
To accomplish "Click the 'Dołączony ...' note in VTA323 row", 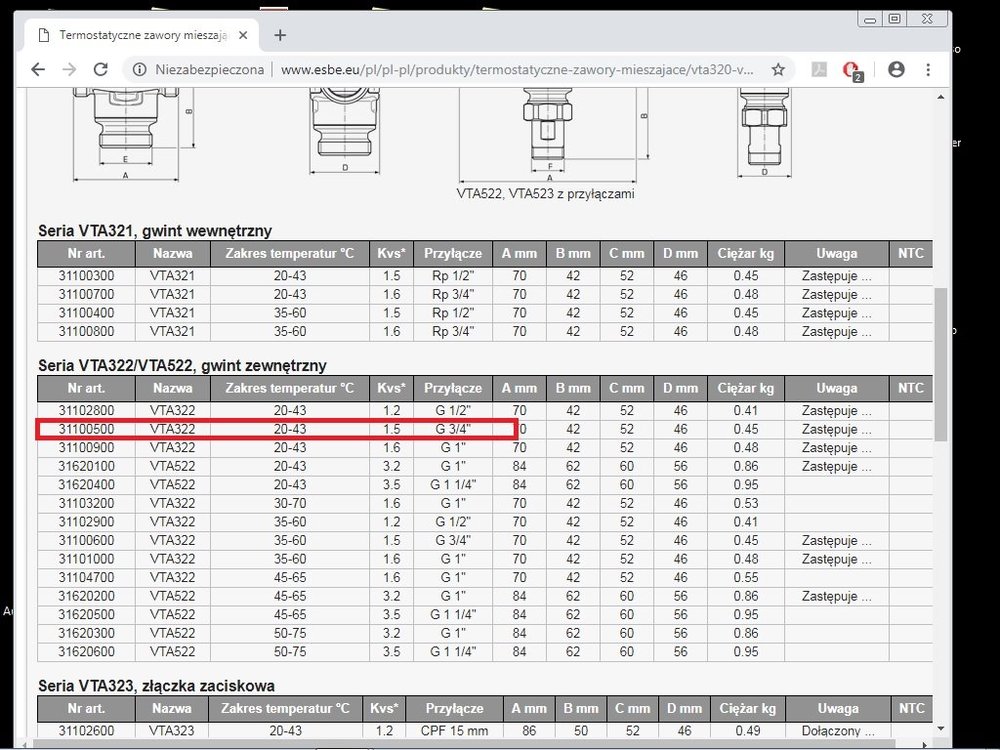I will (x=835, y=731).
